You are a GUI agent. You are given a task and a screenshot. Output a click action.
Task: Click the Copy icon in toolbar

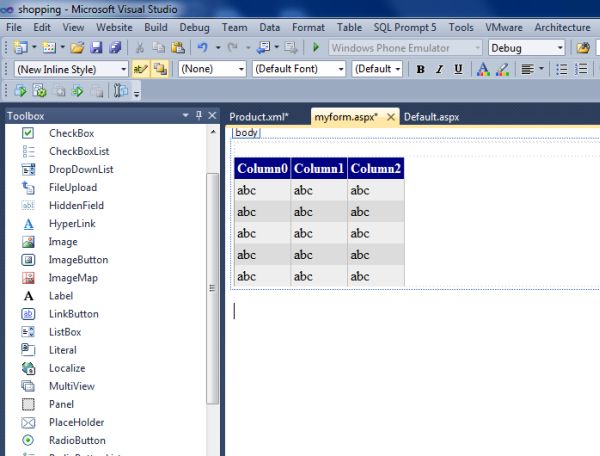pos(158,48)
